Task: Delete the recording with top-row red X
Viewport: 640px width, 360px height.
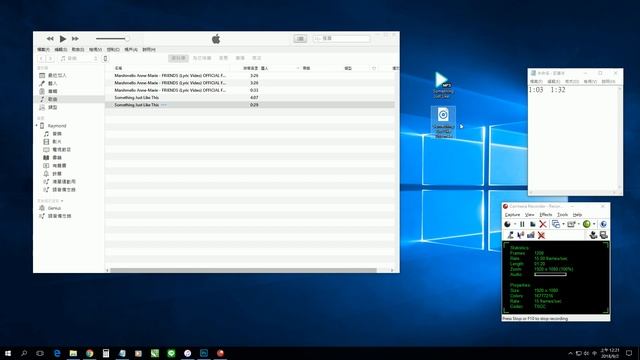Action: 543,224
